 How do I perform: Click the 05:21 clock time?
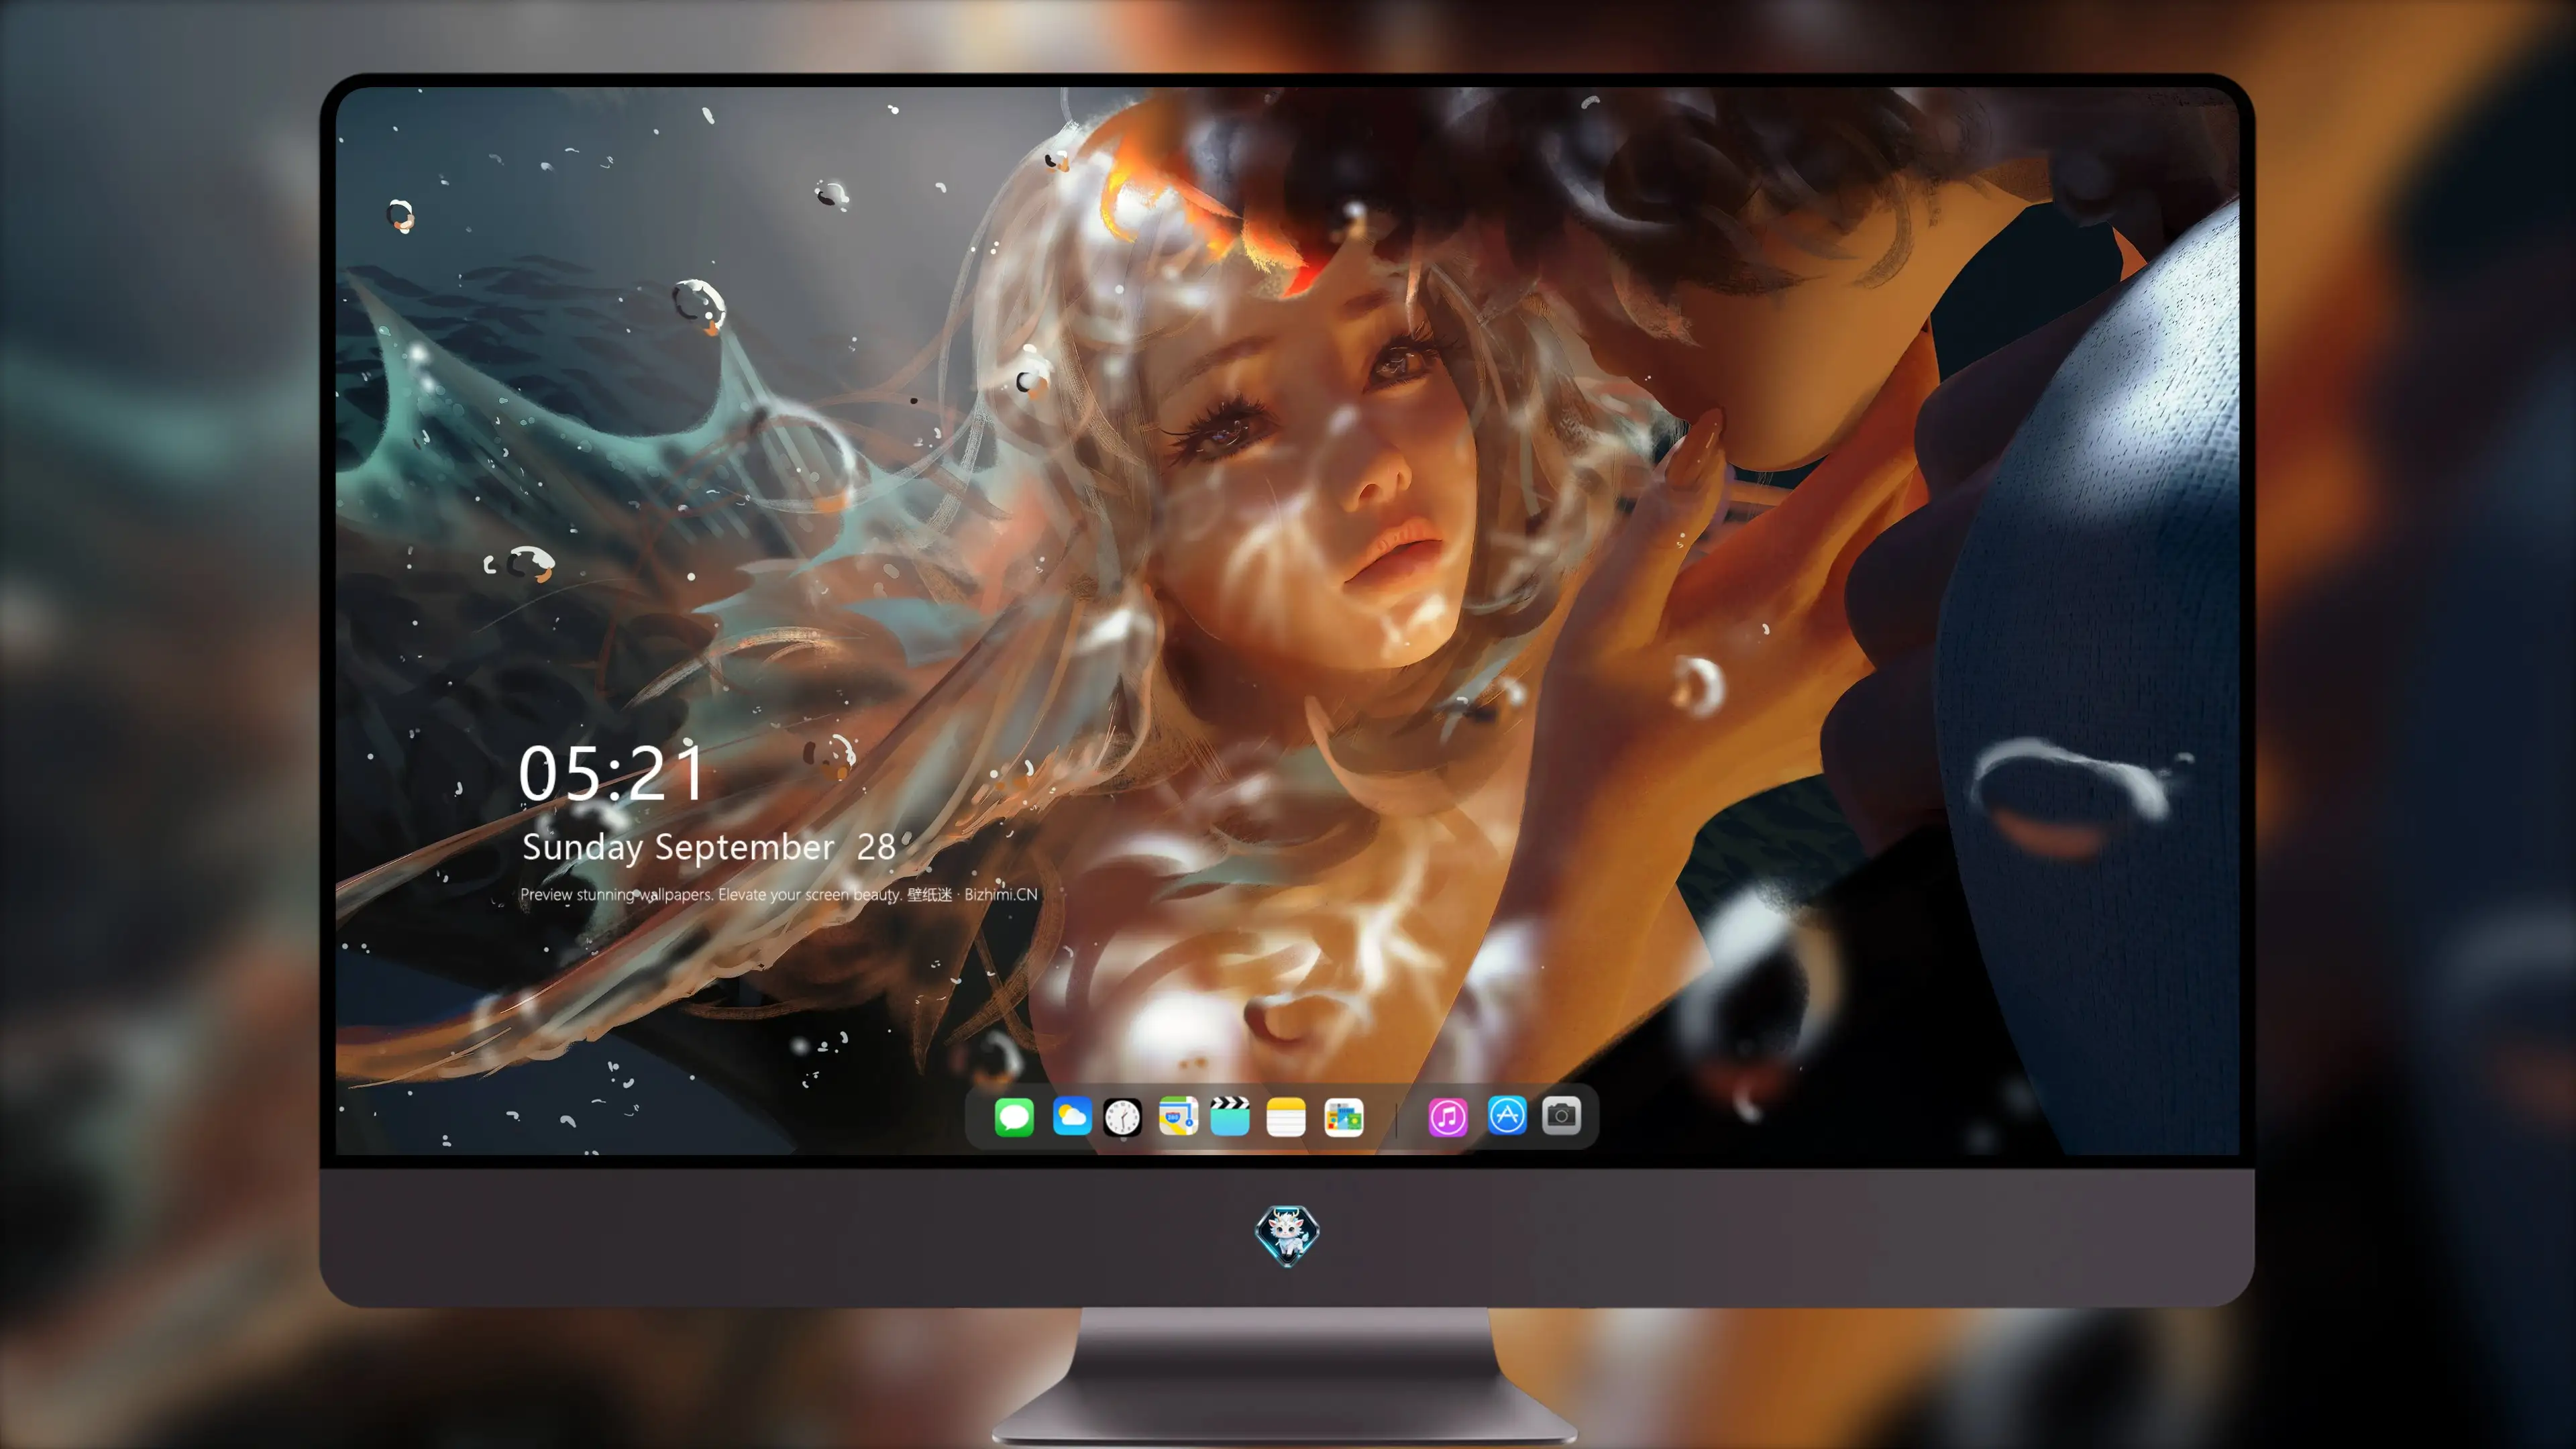(x=611, y=773)
